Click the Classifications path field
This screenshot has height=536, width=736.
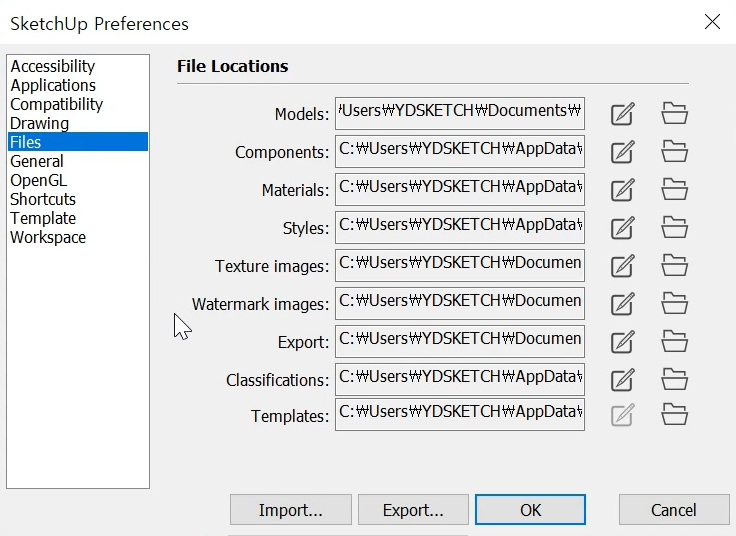460,379
